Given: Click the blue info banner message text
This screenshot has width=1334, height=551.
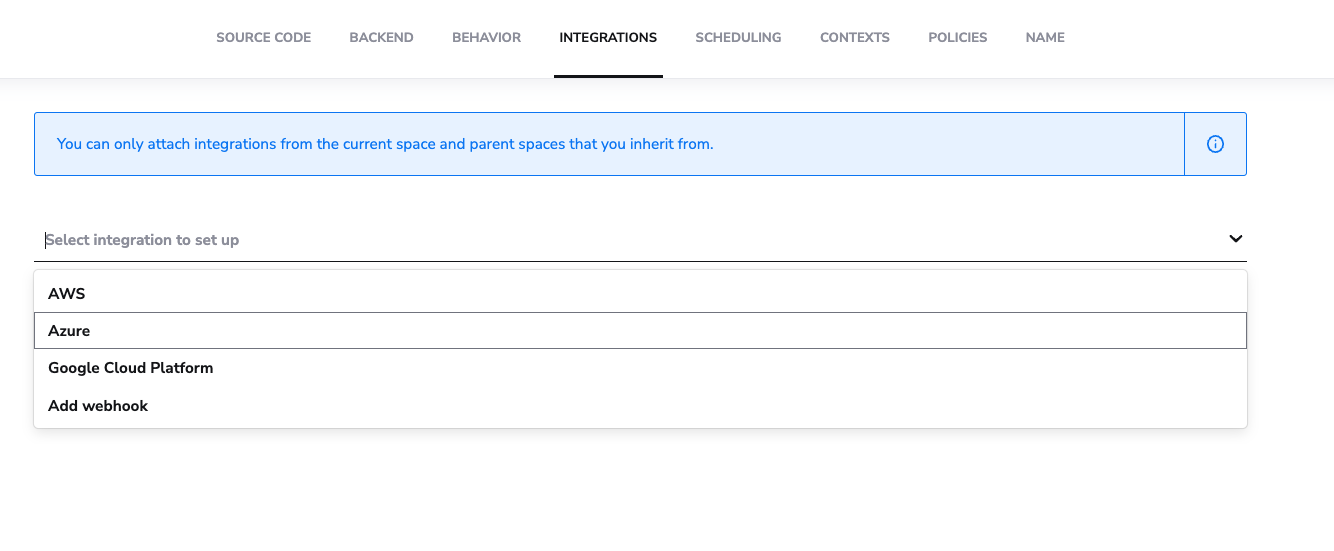Looking at the screenshot, I should pos(385,144).
